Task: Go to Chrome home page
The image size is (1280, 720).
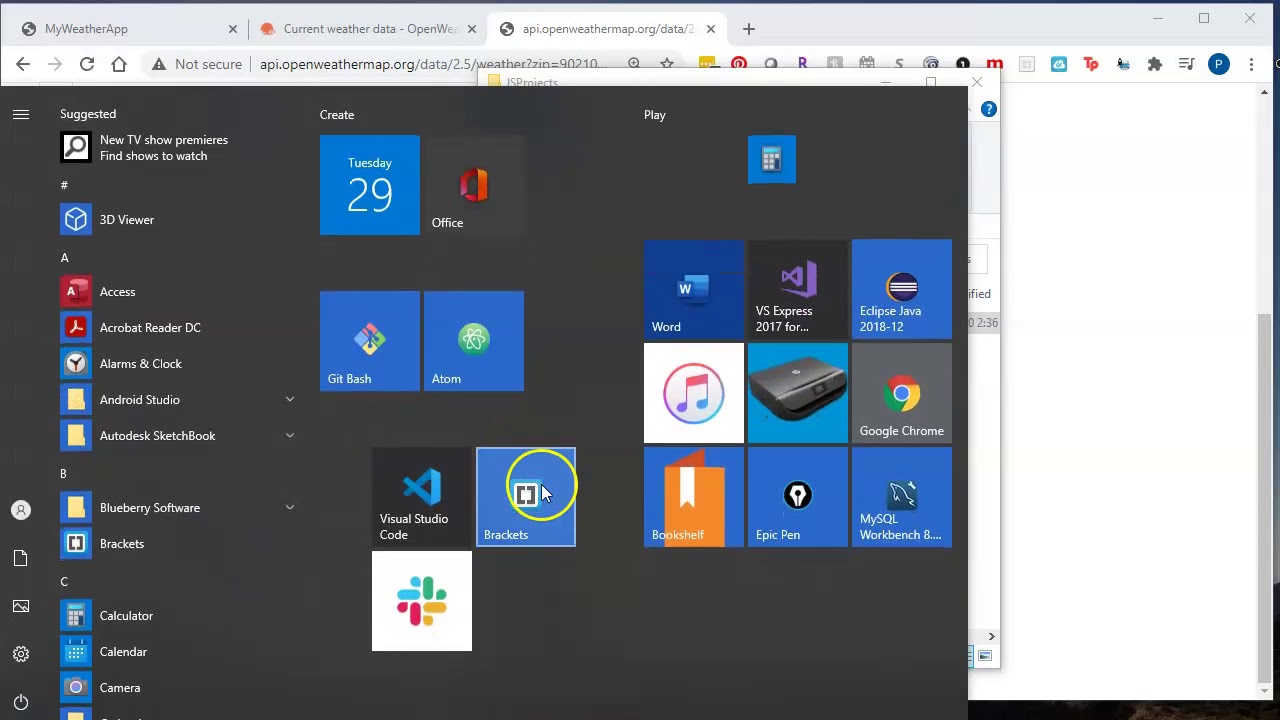Action: pos(119,64)
